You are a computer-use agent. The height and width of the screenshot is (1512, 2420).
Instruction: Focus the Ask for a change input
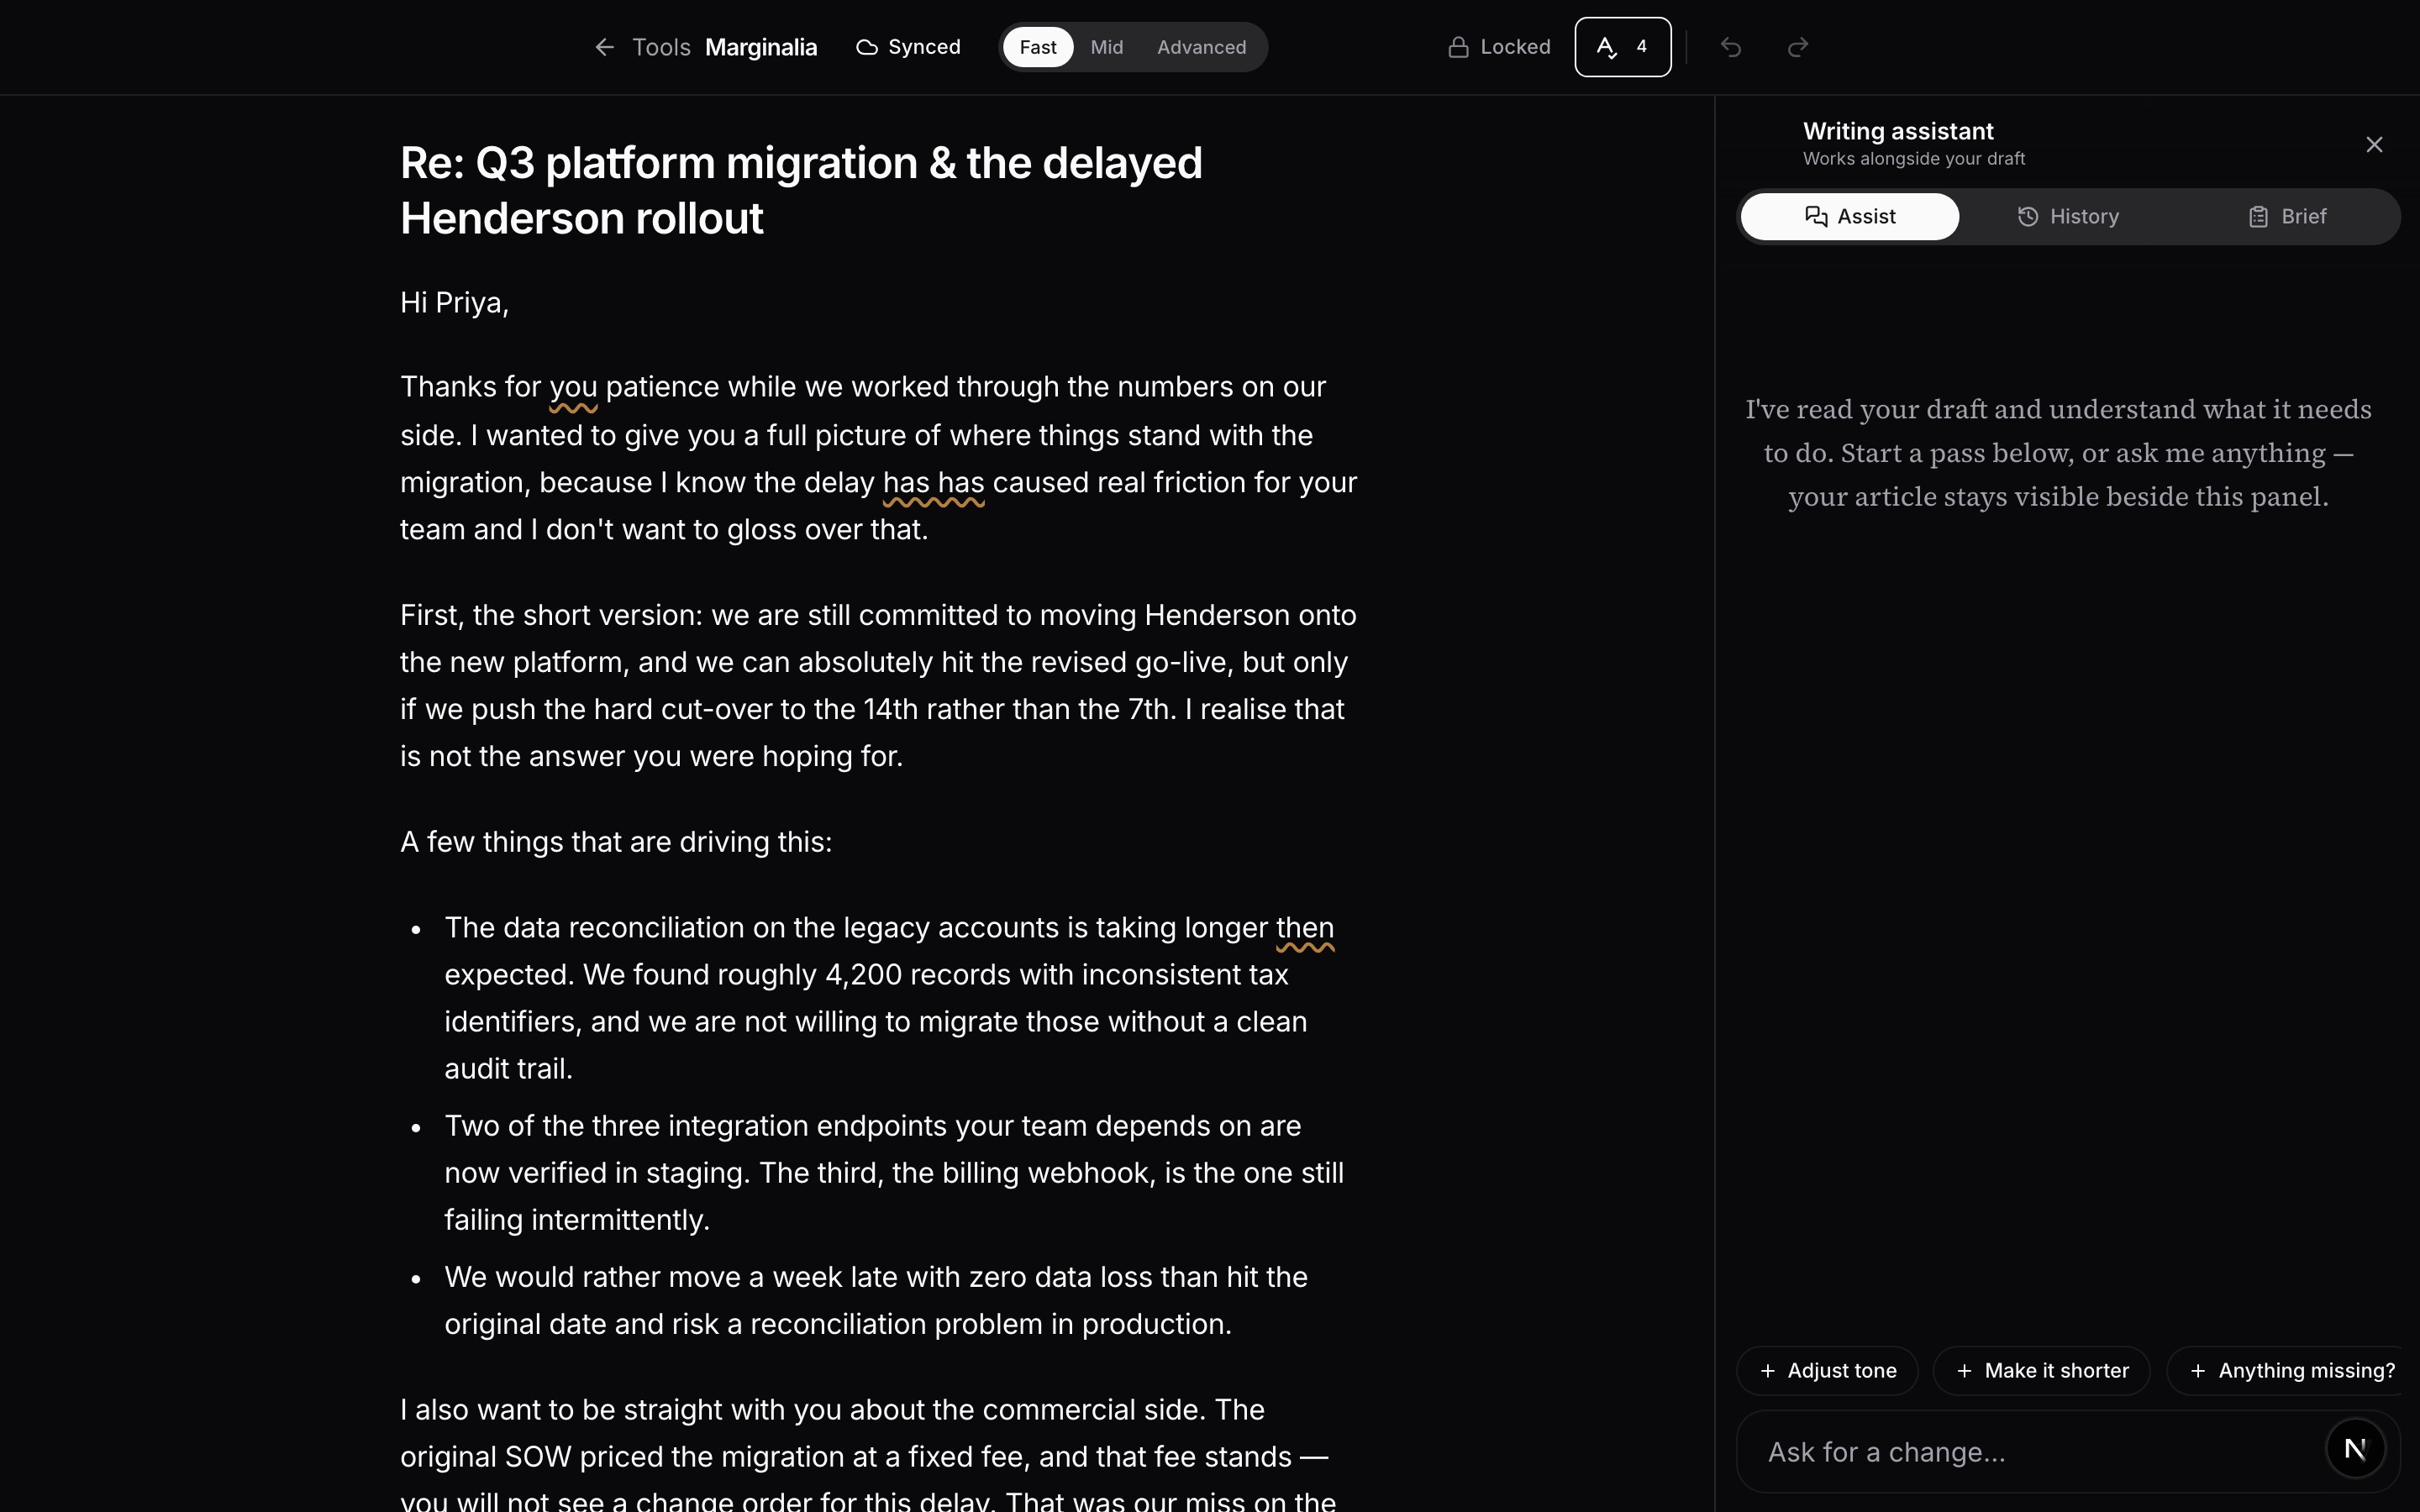pyautogui.click(x=2040, y=1452)
